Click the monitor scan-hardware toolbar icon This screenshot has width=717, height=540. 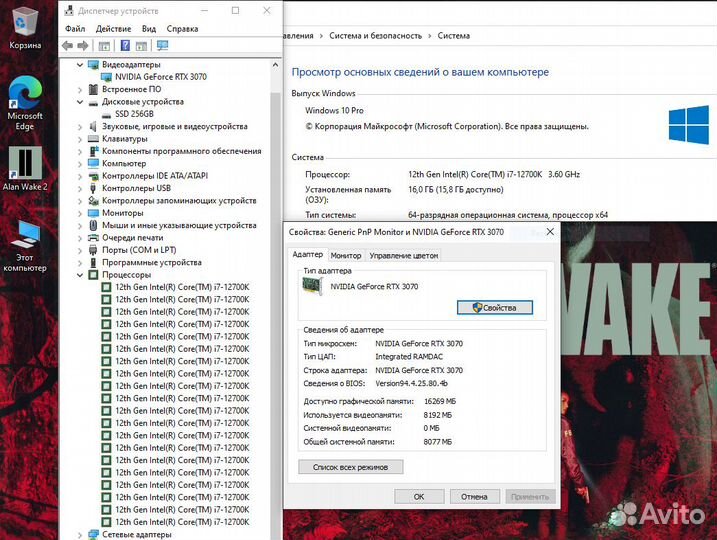(162, 45)
